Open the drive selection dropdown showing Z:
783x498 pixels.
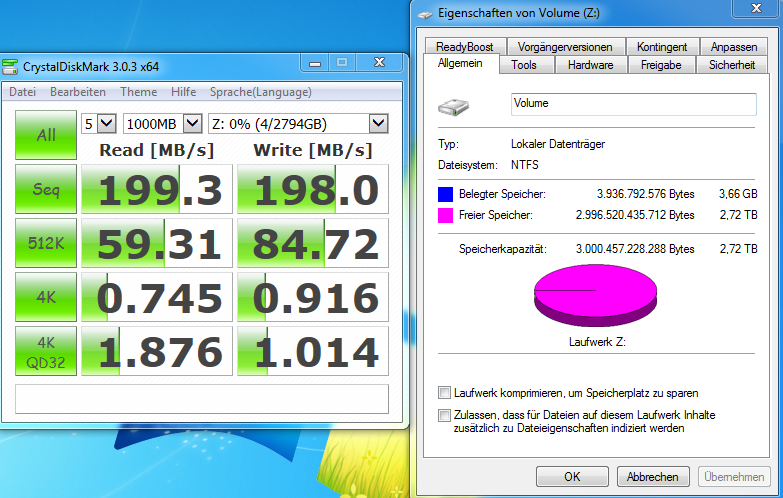[298, 123]
